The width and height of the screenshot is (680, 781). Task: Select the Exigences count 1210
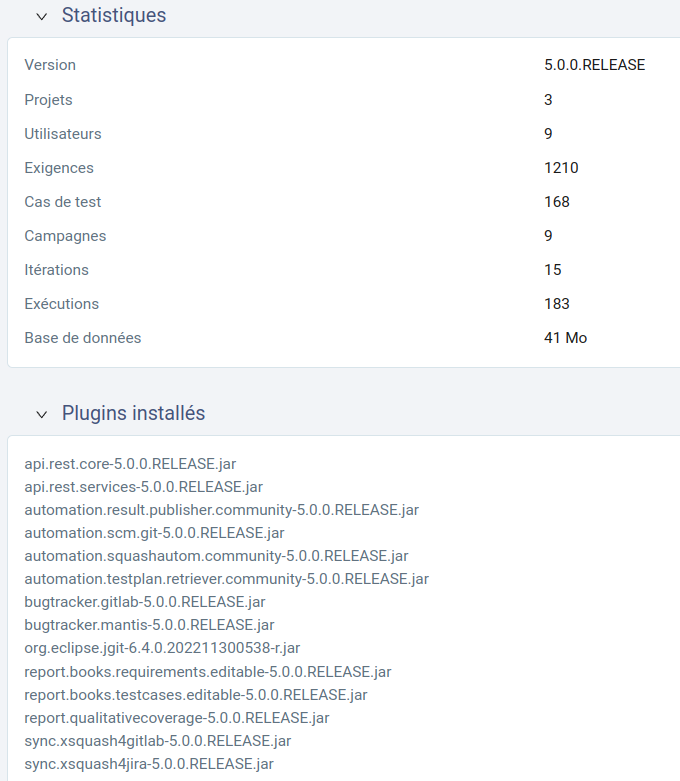point(561,168)
